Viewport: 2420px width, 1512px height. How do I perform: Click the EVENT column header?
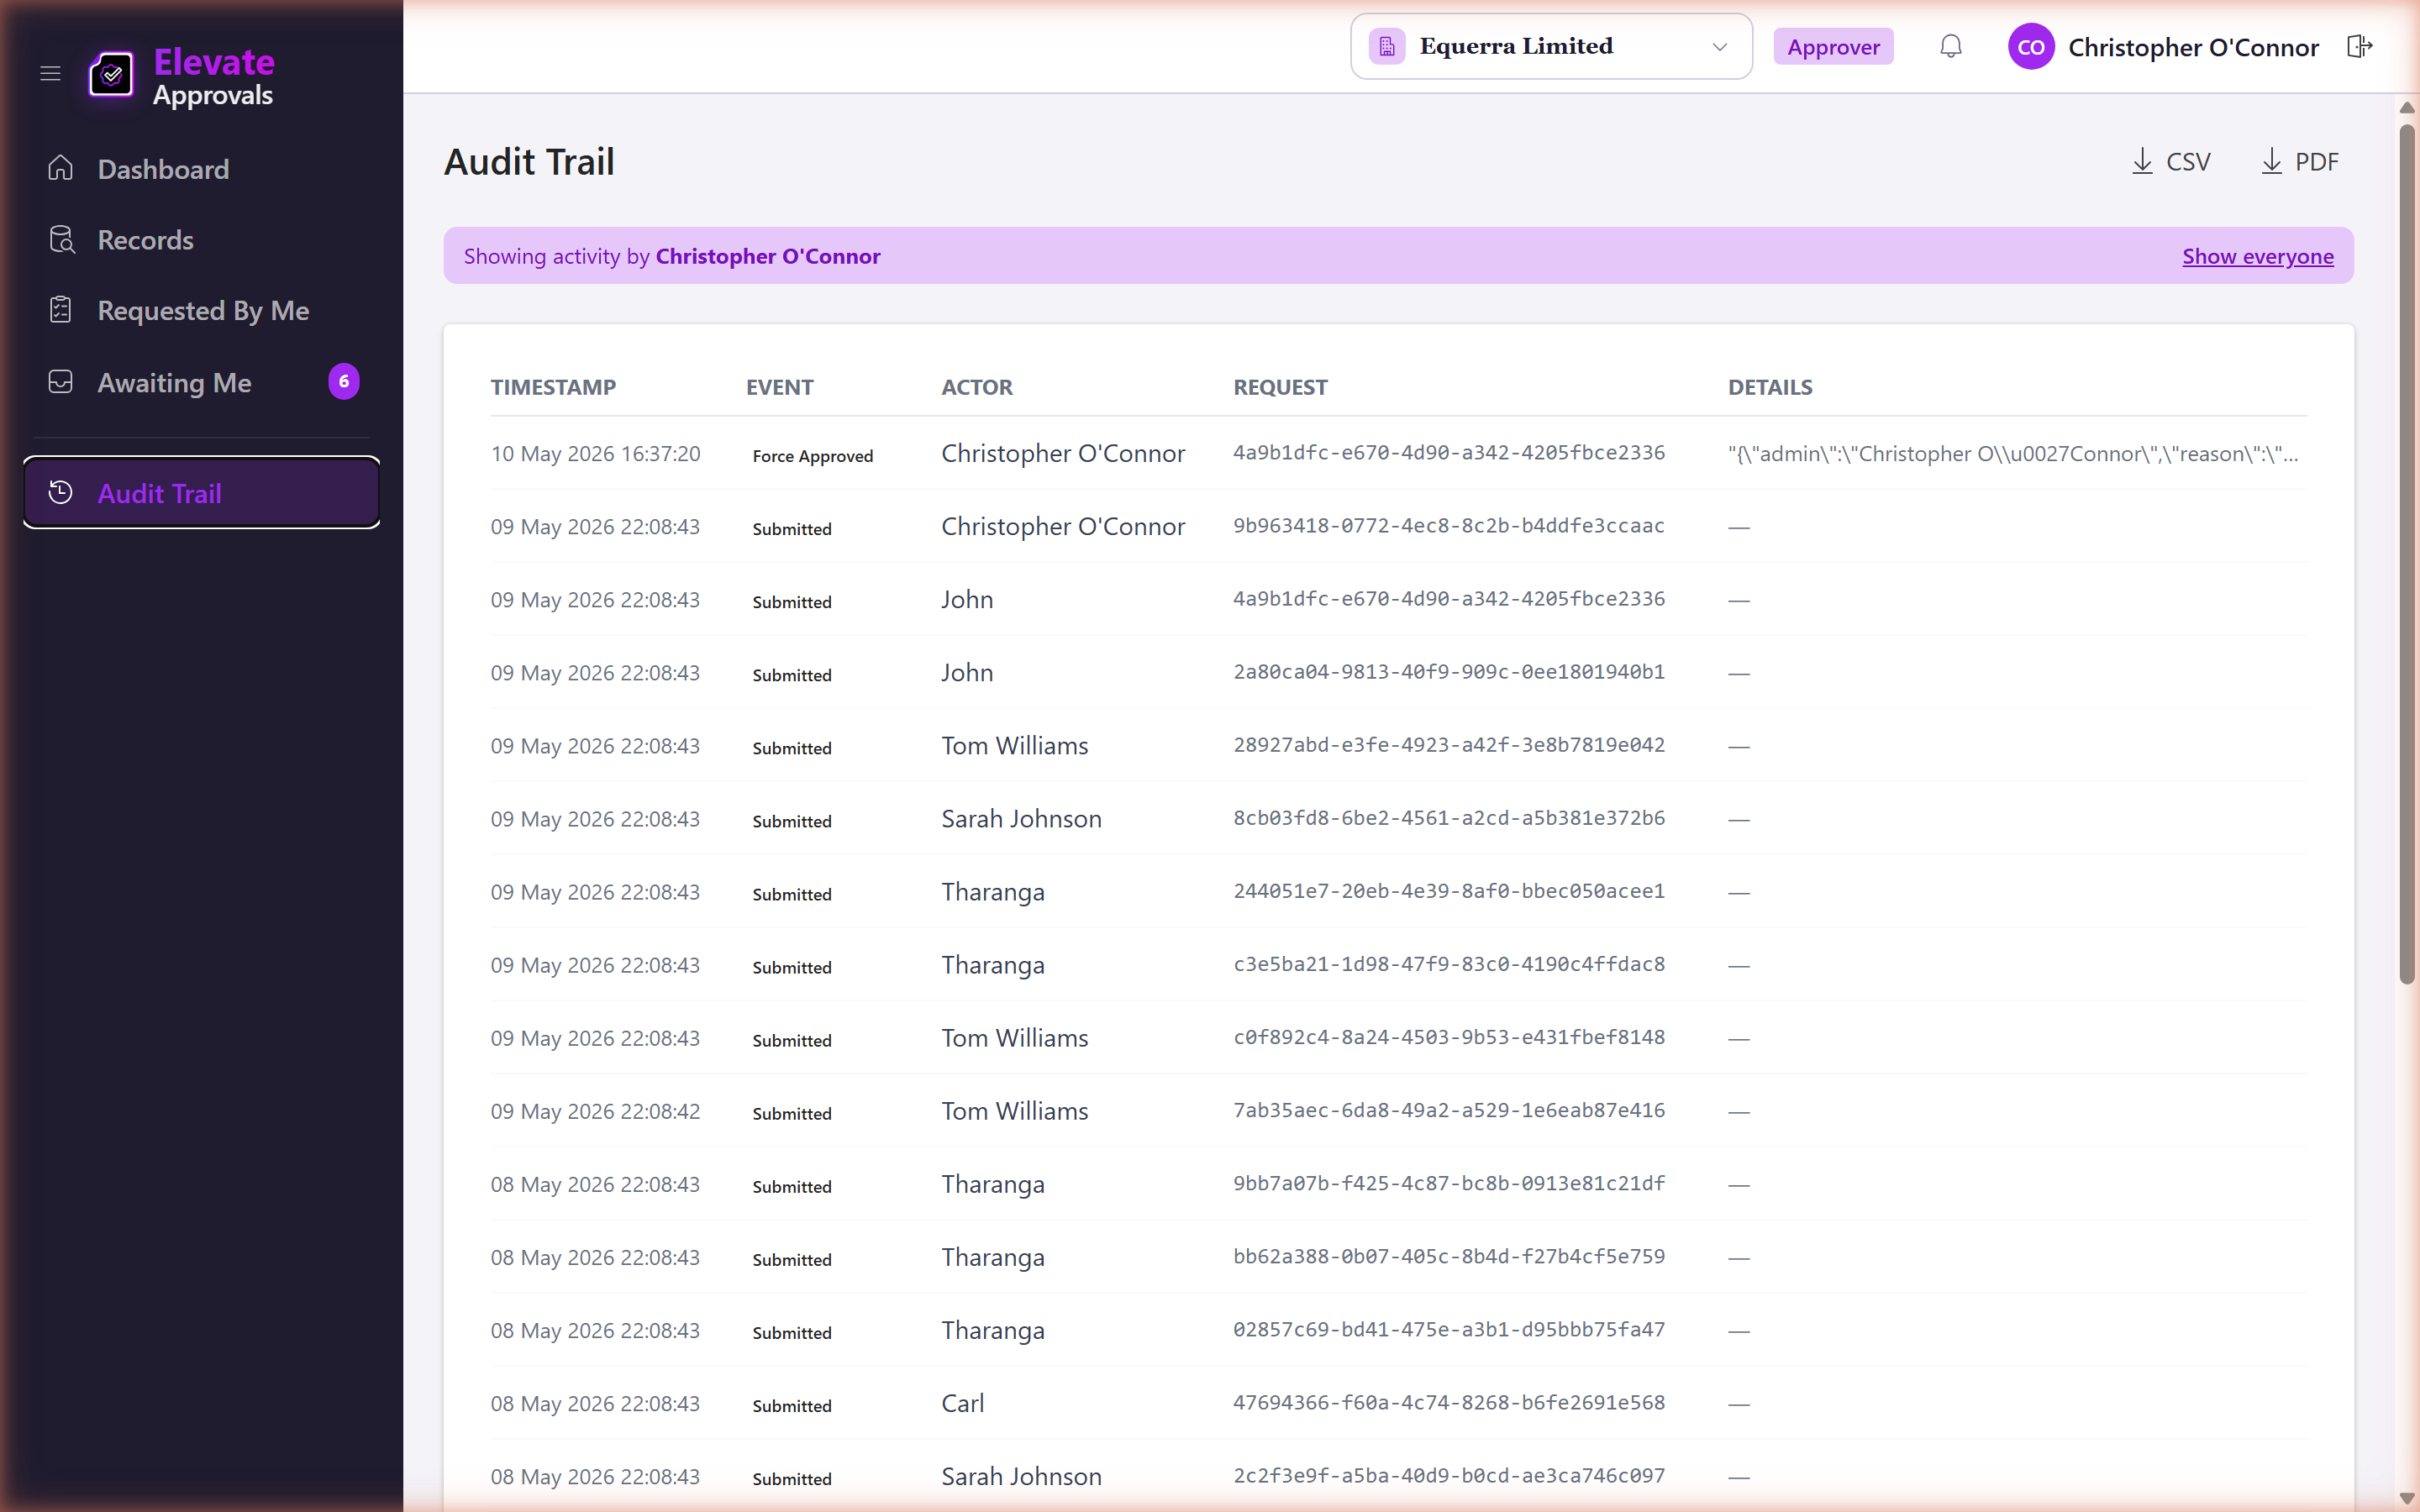[779, 387]
